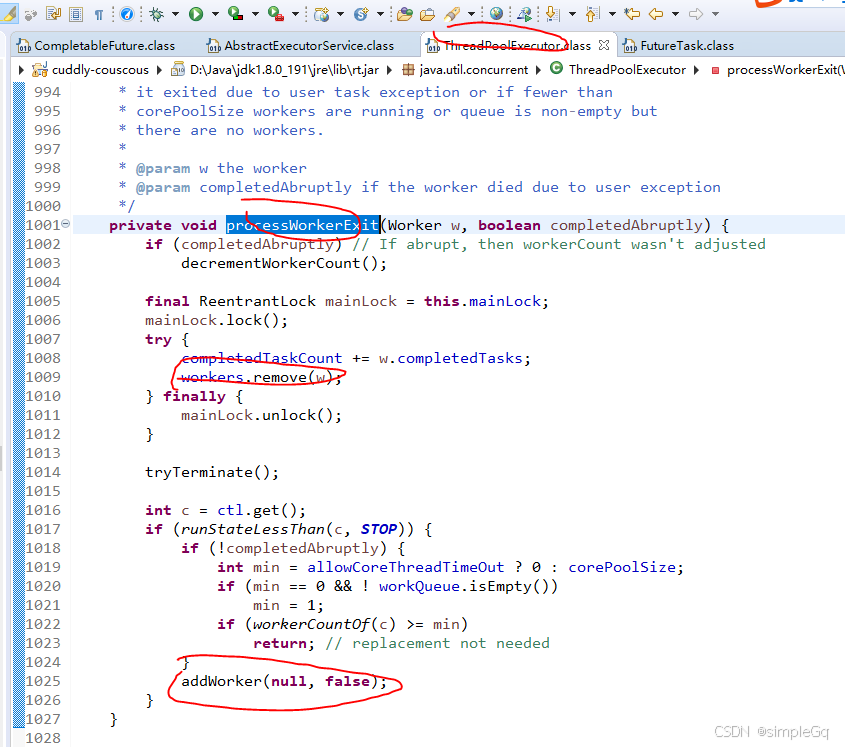The width and height of the screenshot is (845, 747).
Task: Open Run configurations dropdown arrow
Action: (215, 14)
